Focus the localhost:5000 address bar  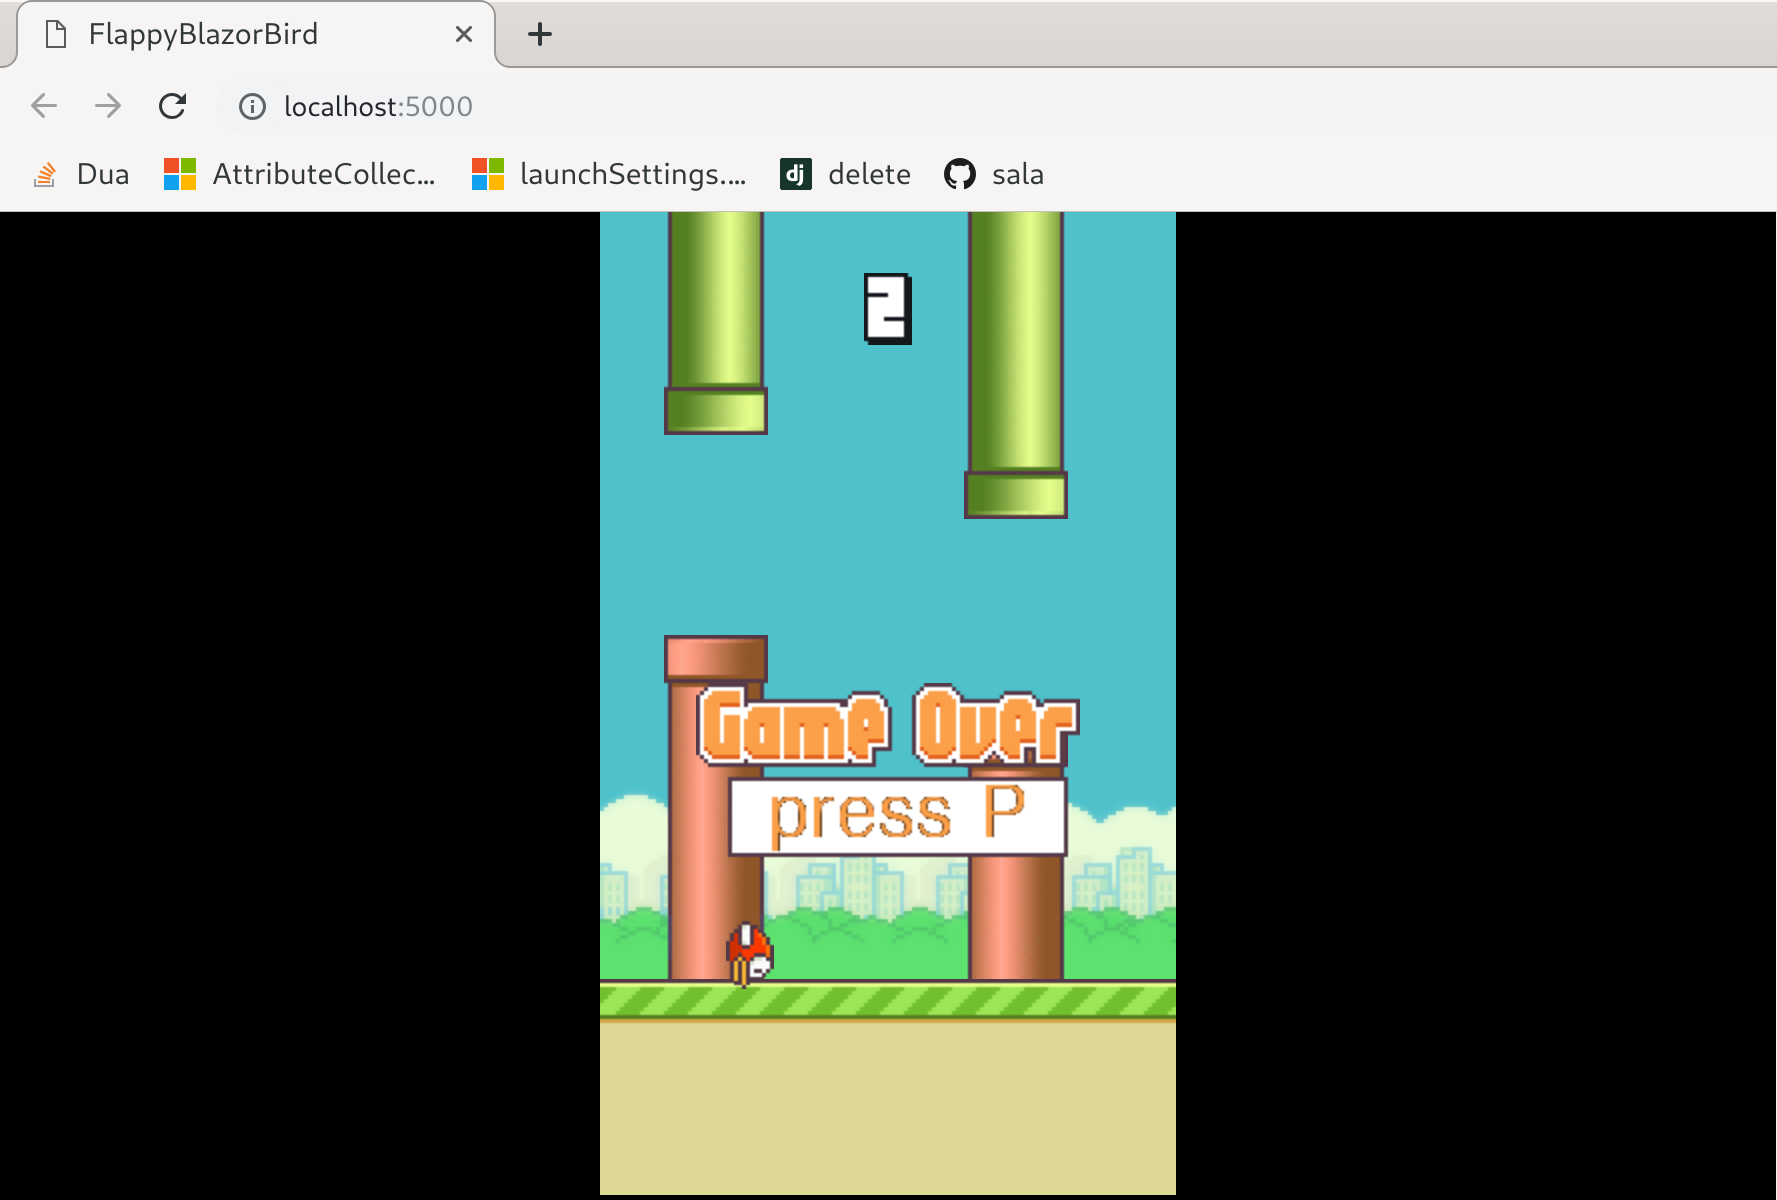coord(996,106)
